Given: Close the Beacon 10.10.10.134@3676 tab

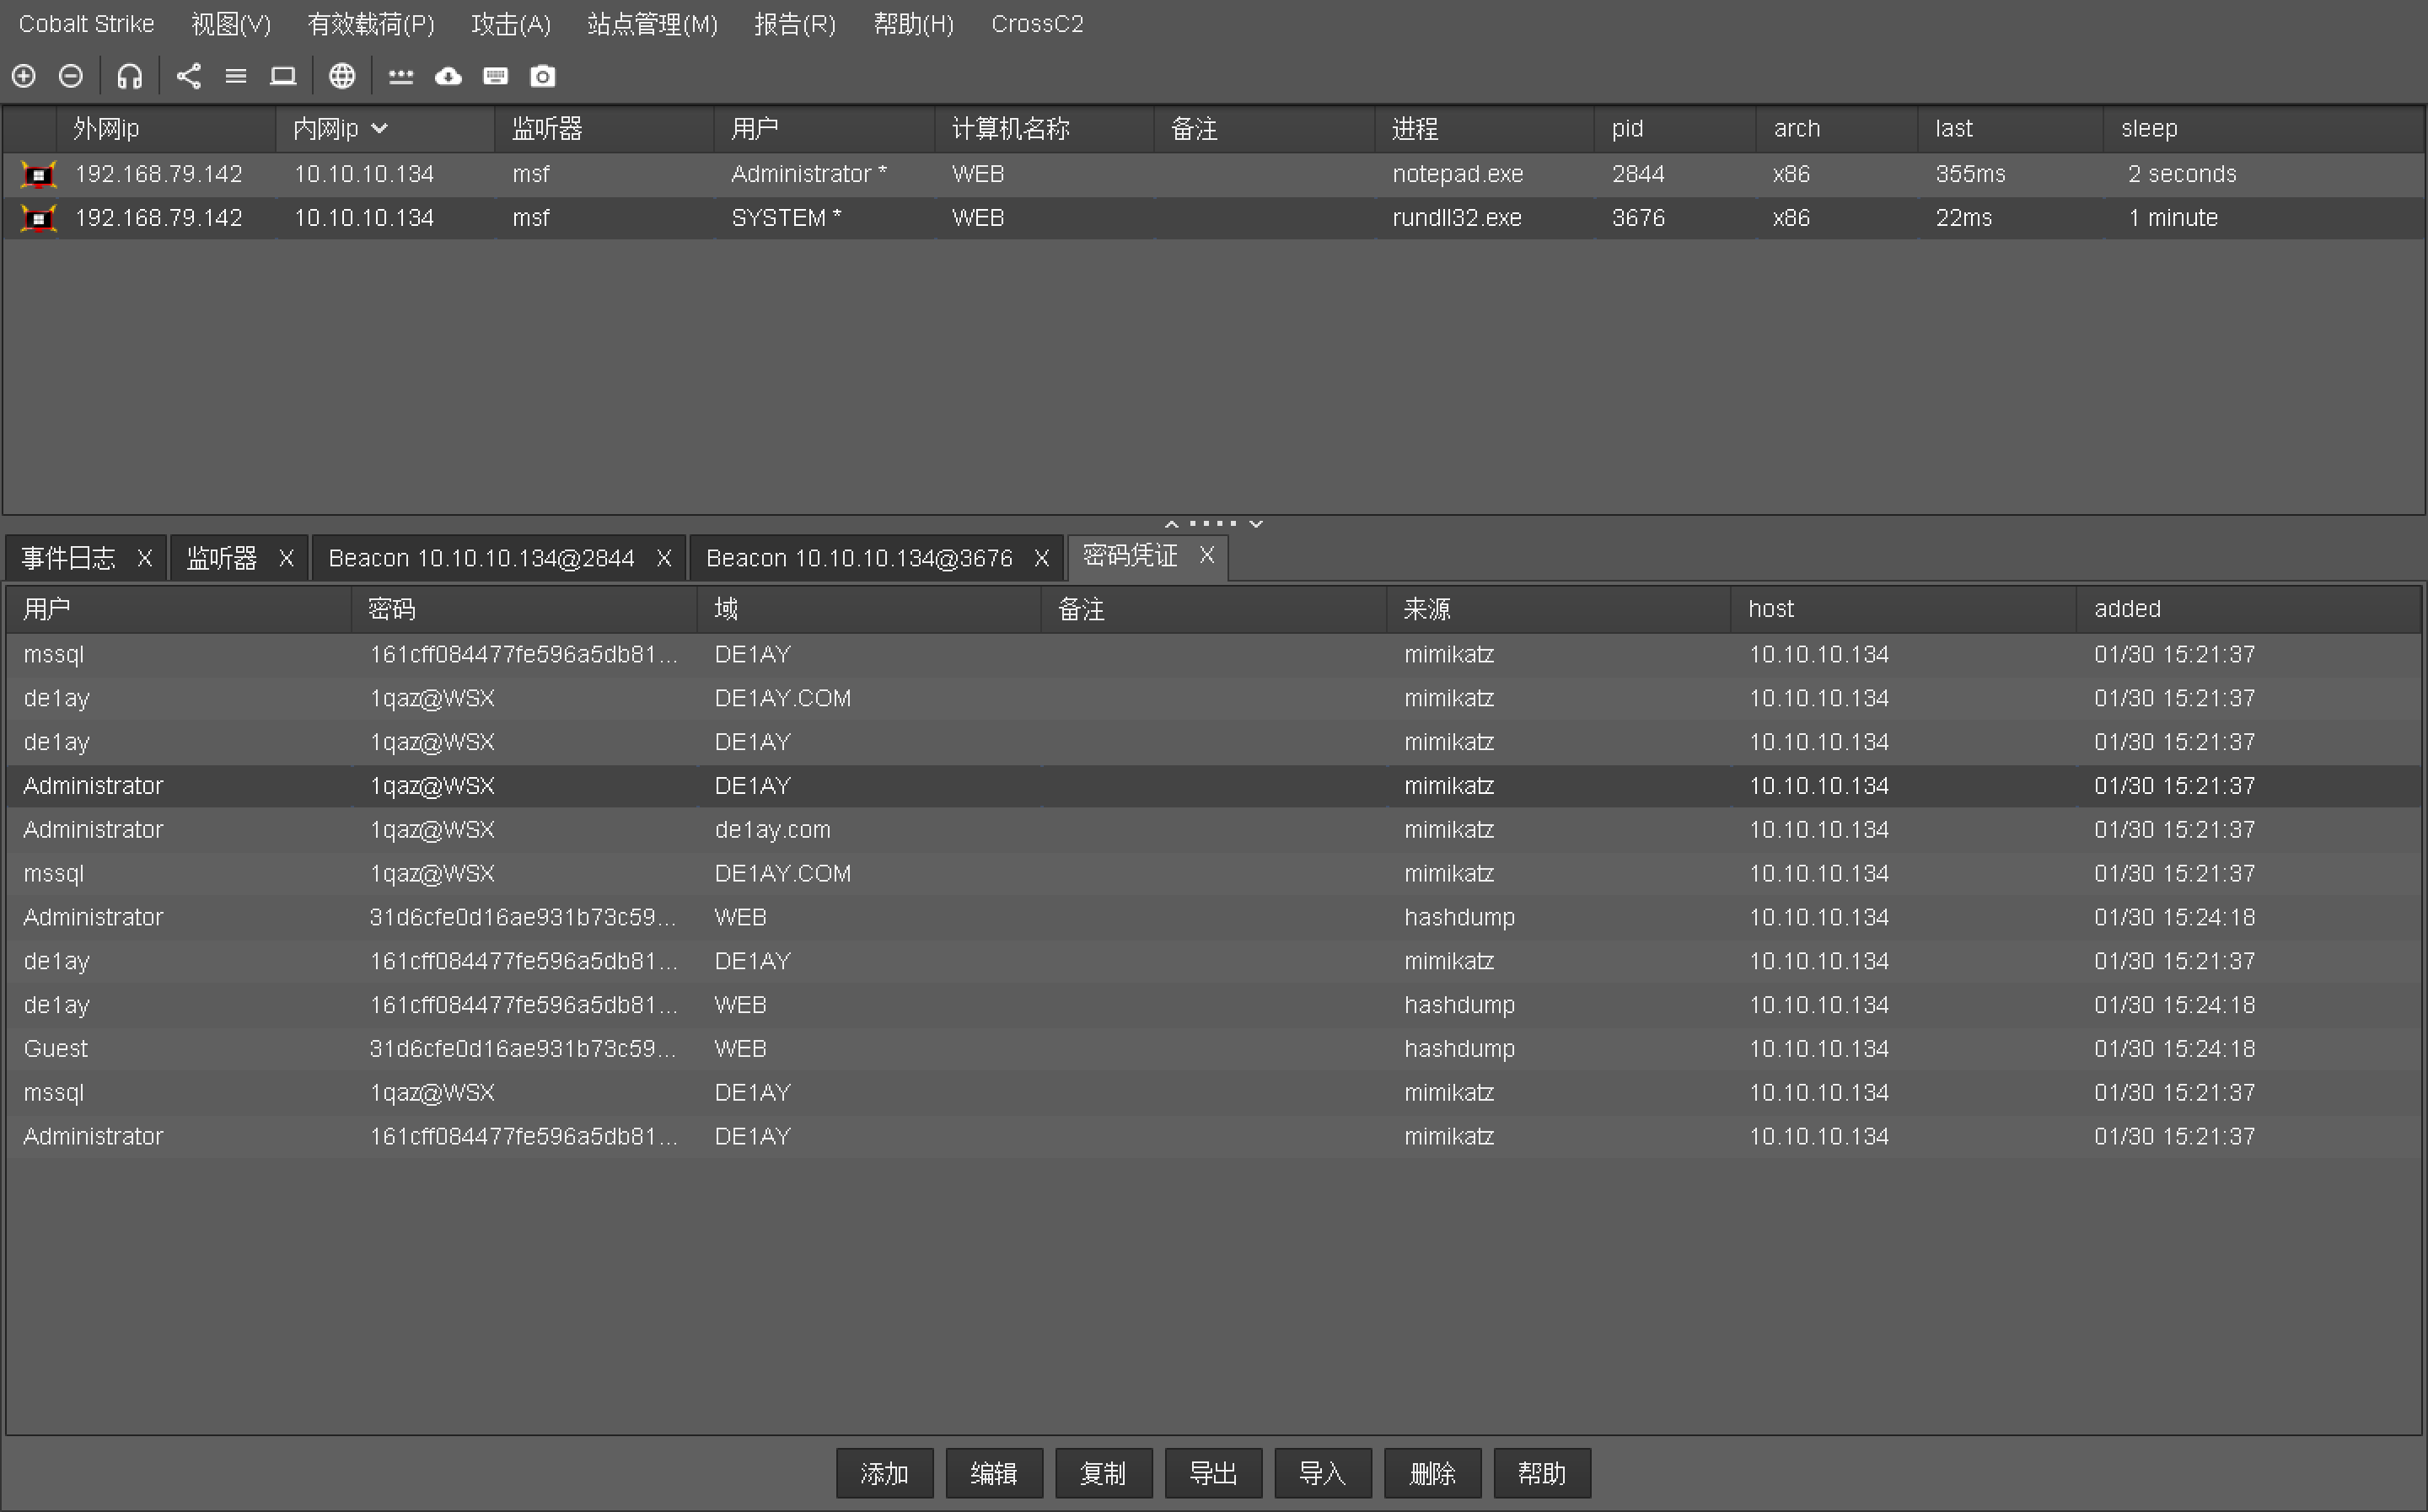Looking at the screenshot, I should [x=1041, y=558].
